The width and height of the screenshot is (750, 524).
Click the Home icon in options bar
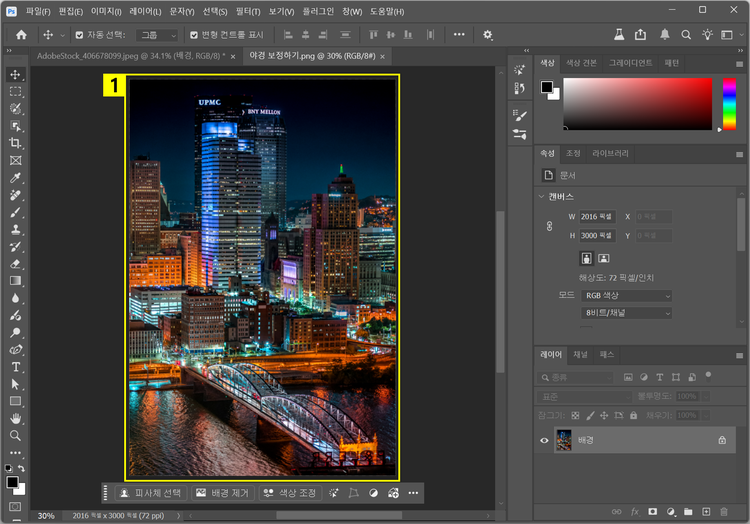pyautogui.click(x=21, y=34)
